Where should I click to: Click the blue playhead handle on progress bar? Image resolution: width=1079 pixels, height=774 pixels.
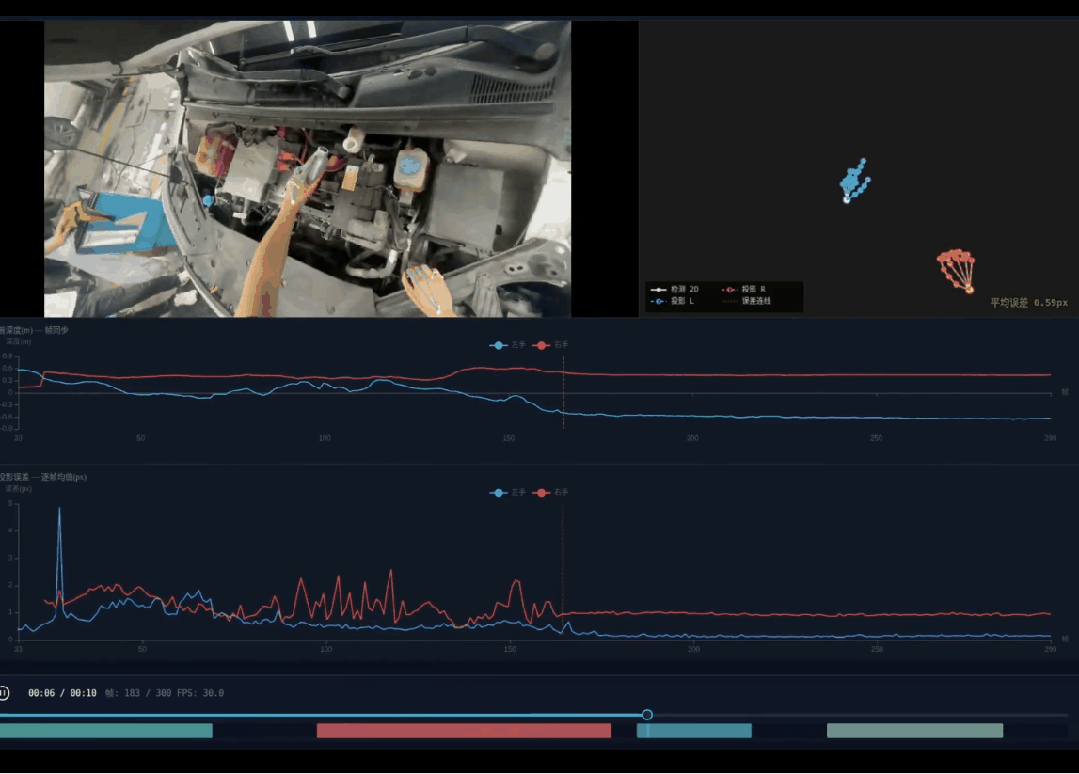(647, 715)
